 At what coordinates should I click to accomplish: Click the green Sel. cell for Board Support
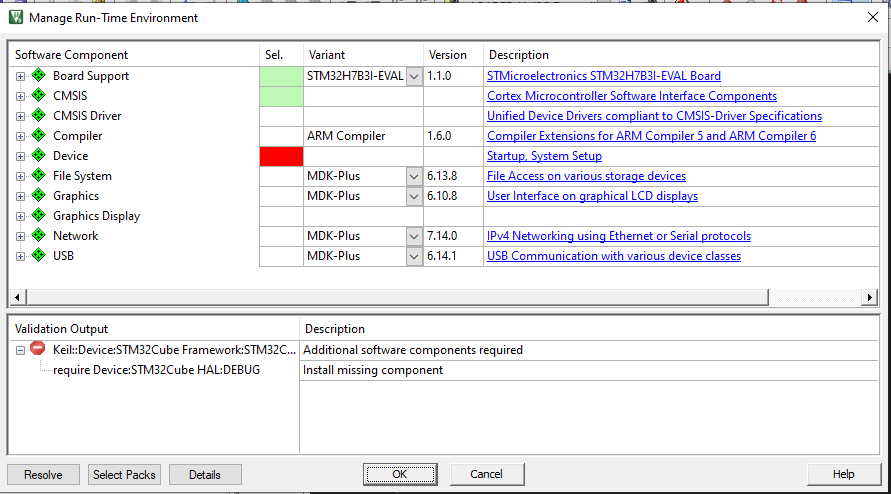pyautogui.click(x=281, y=76)
